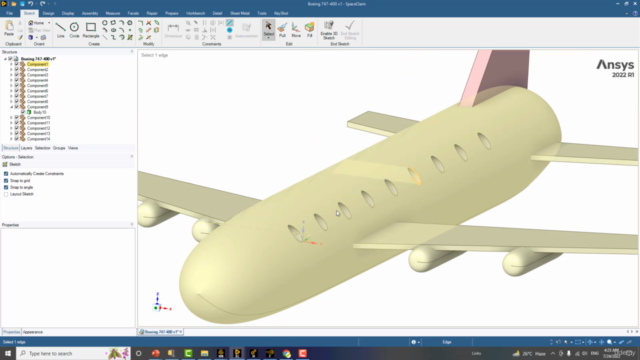Viewport: 640px width, 360px height.
Task: Switch to the Design ribbon tab
Action: (x=48, y=13)
